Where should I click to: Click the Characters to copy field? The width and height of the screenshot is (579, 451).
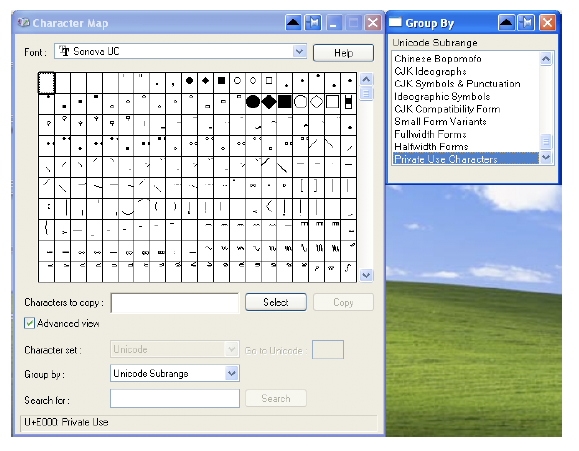click(175, 303)
